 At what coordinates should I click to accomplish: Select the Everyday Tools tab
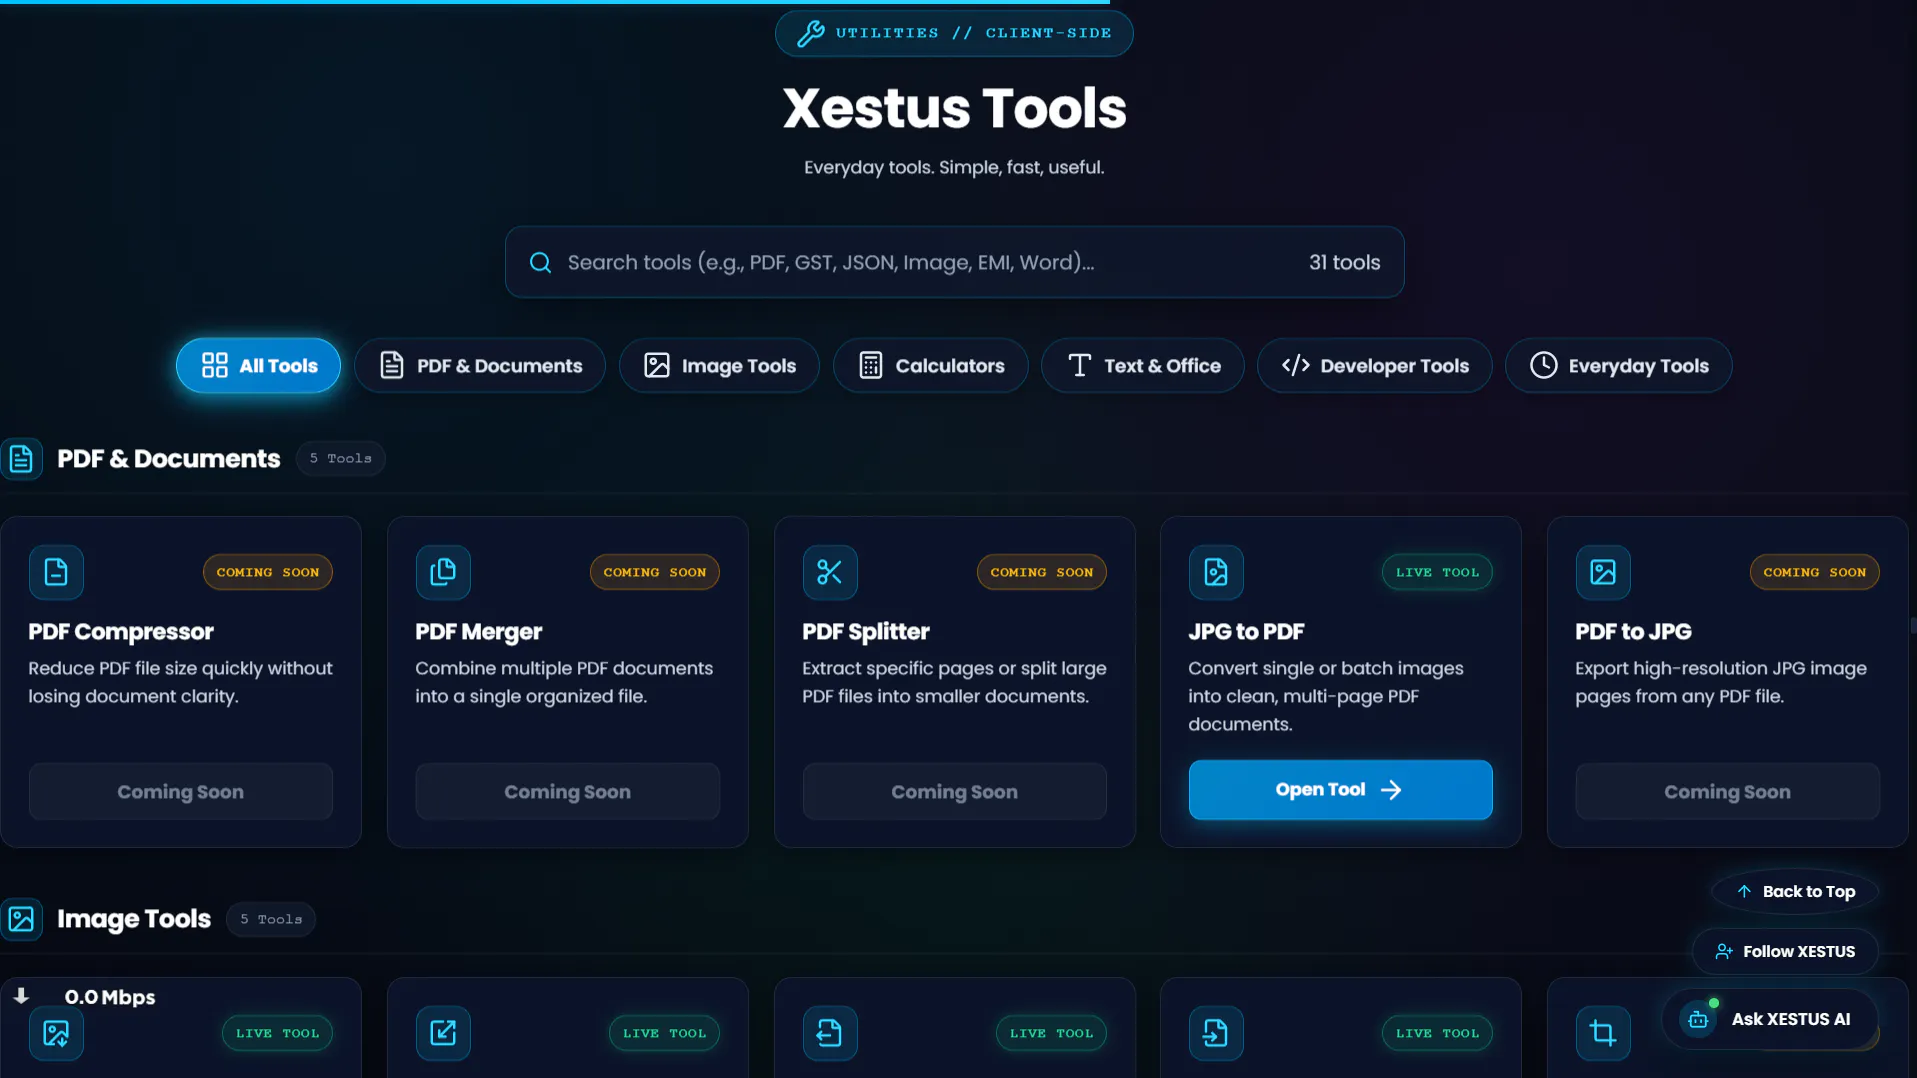tap(1618, 366)
